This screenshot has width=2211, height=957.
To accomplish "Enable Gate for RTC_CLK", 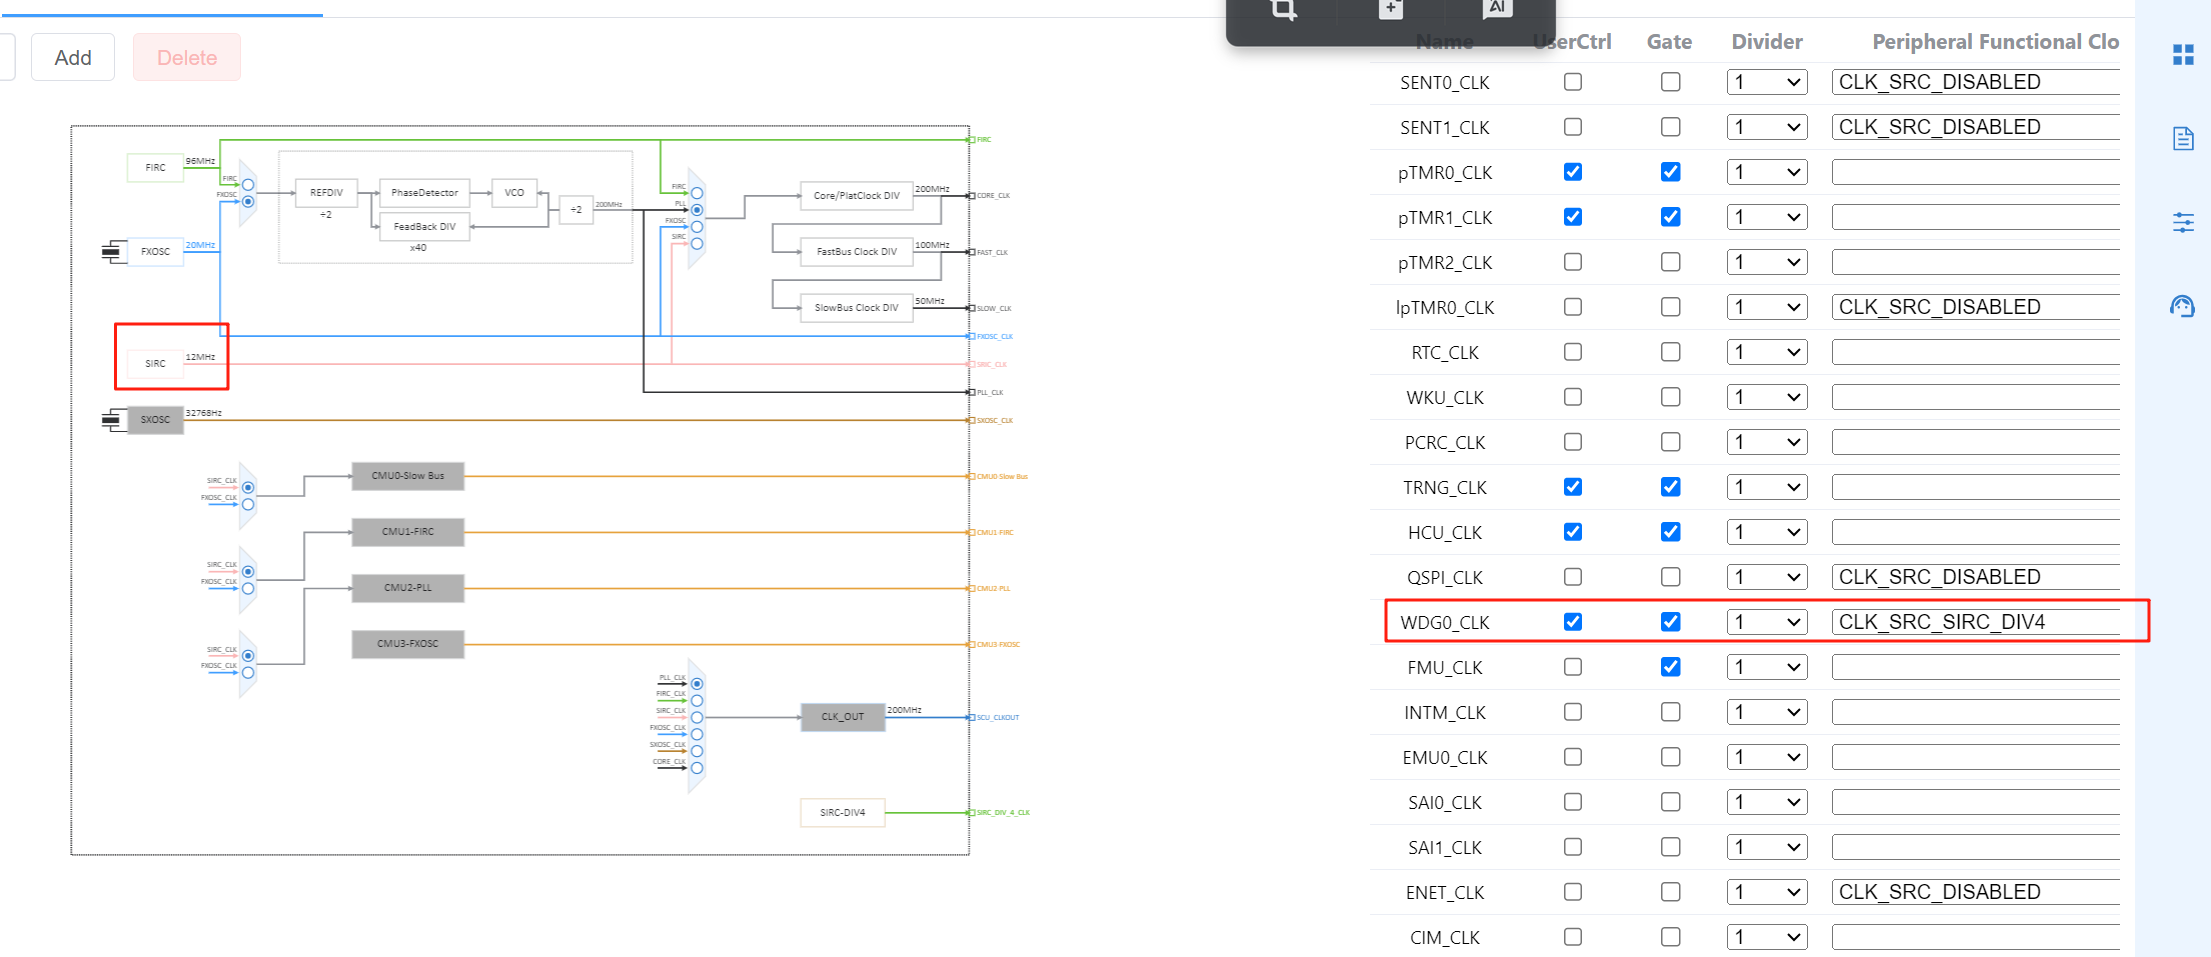I will coord(1671,352).
